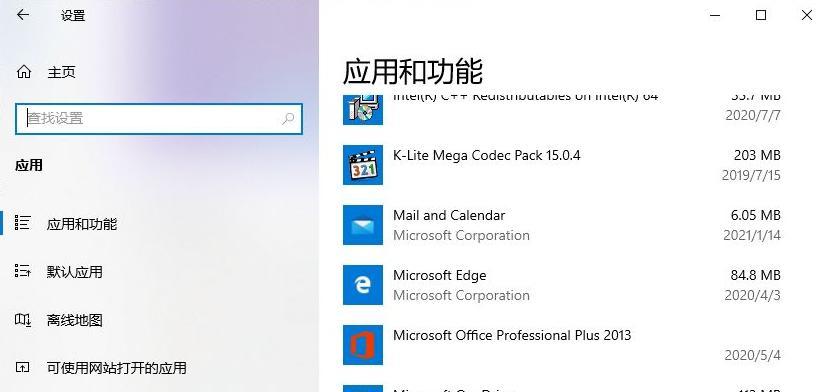Viewport: 817px width, 392px height.
Task: Click the Mail and Calendar envelope icon
Action: (x=363, y=225)
